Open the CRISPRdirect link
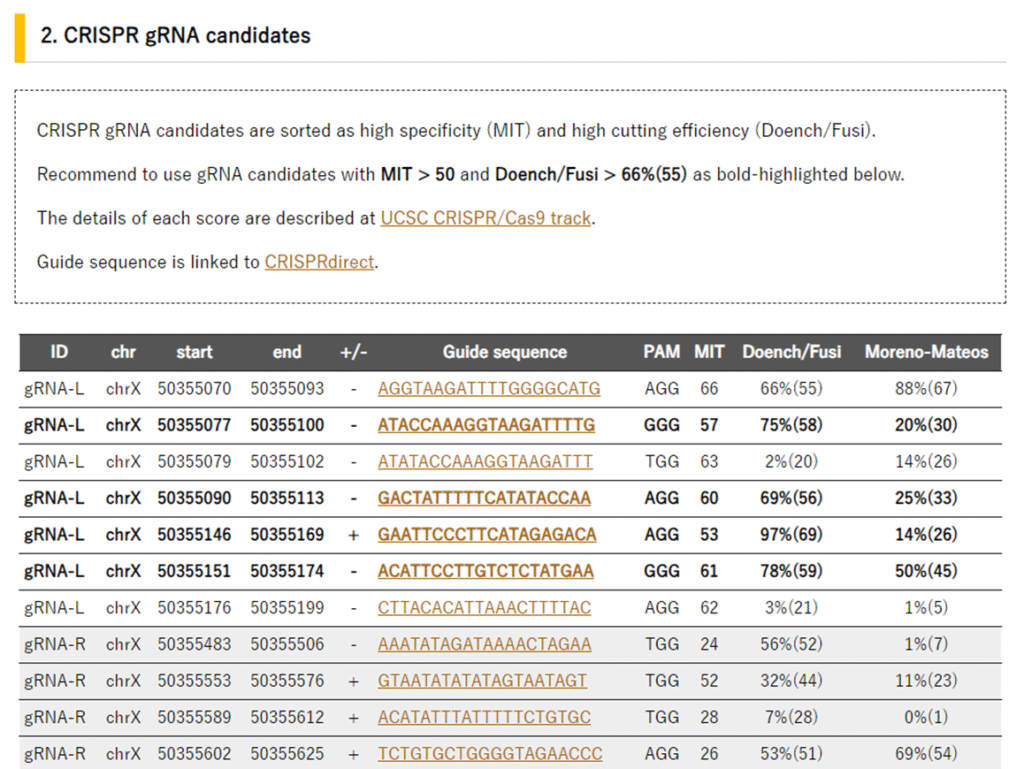Image resolution: width=1024 pixels, height=769 pixels. (x=319, y=262)
